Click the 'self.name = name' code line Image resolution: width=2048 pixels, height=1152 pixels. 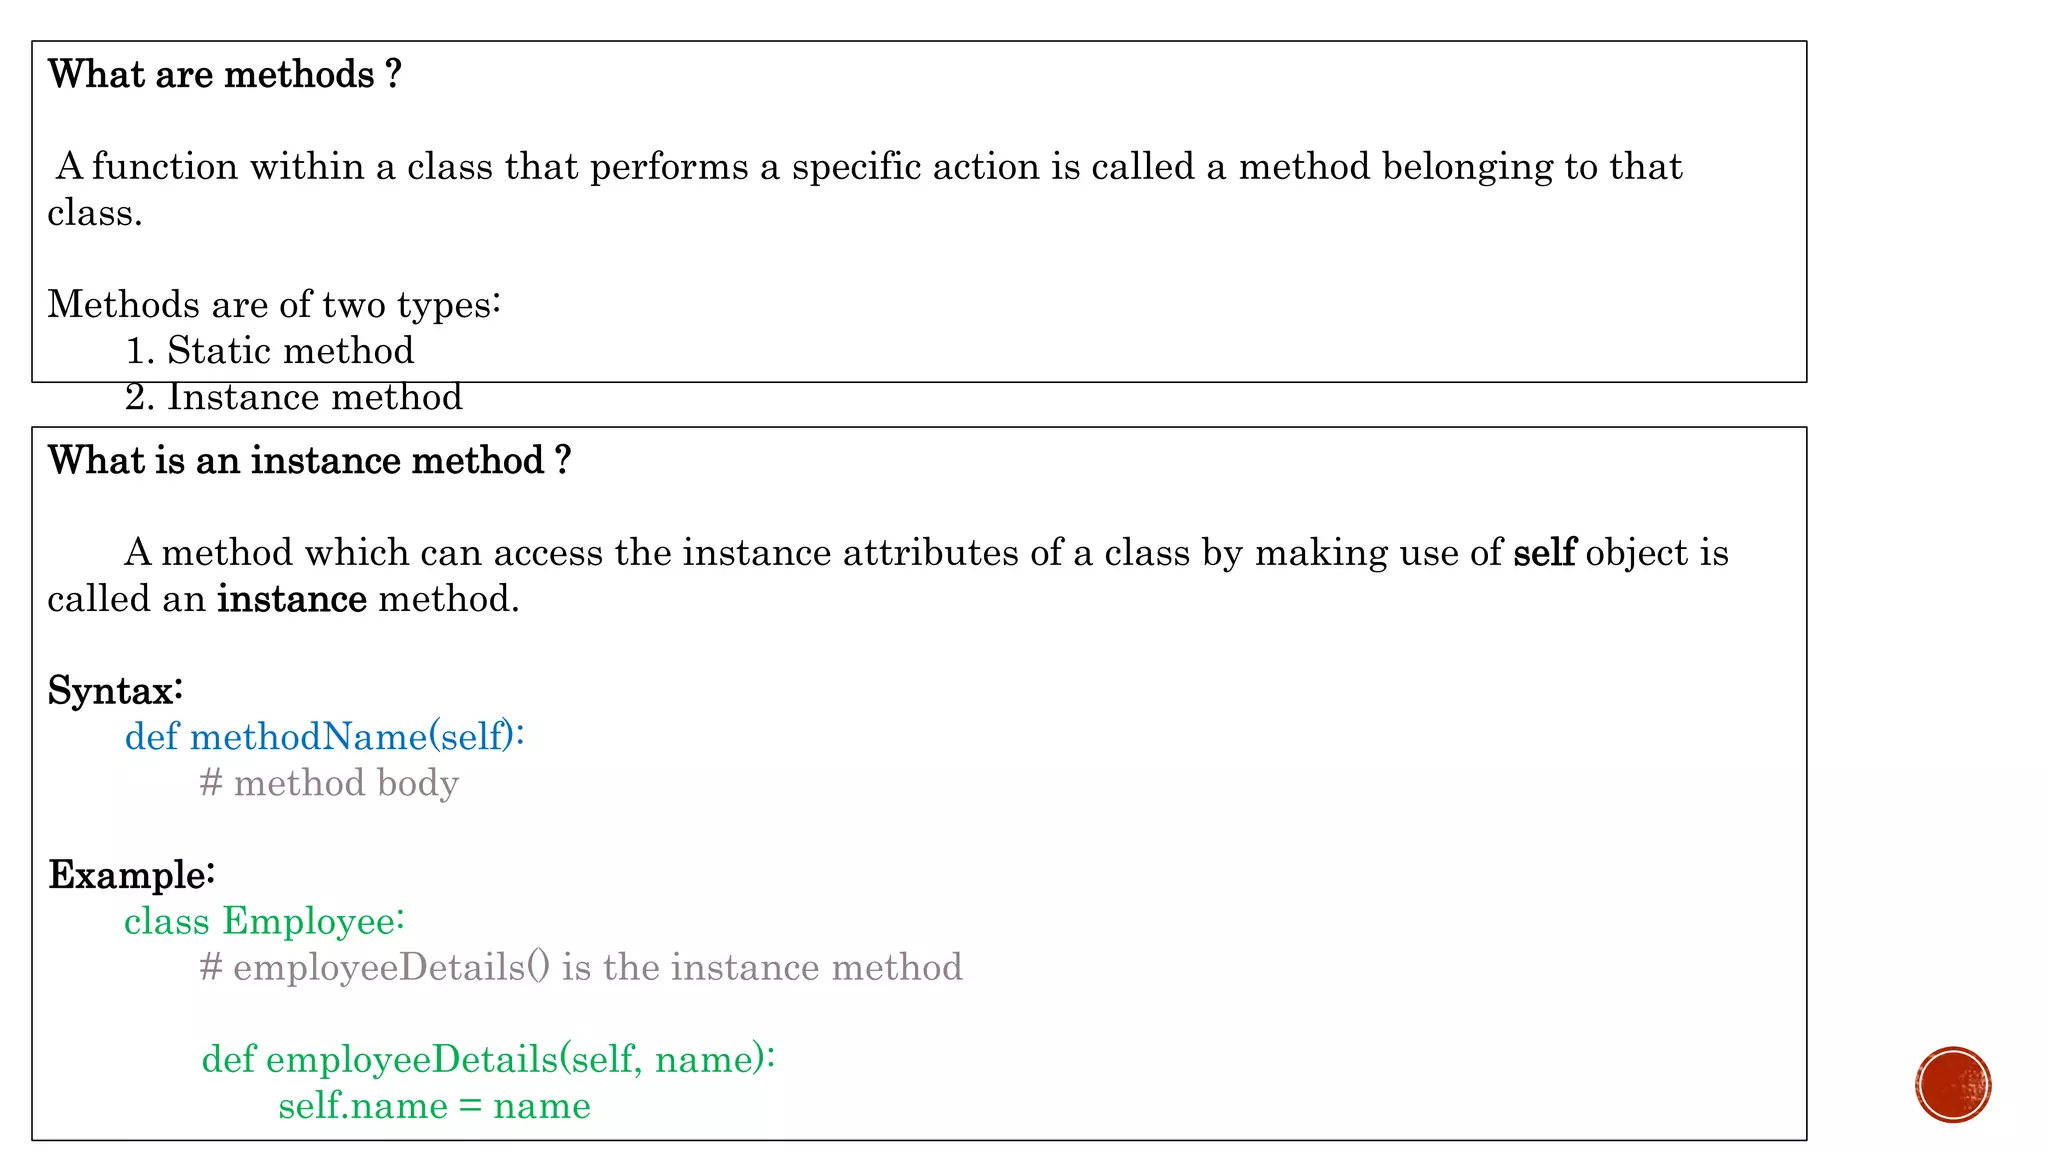(x=434, y=1106)
